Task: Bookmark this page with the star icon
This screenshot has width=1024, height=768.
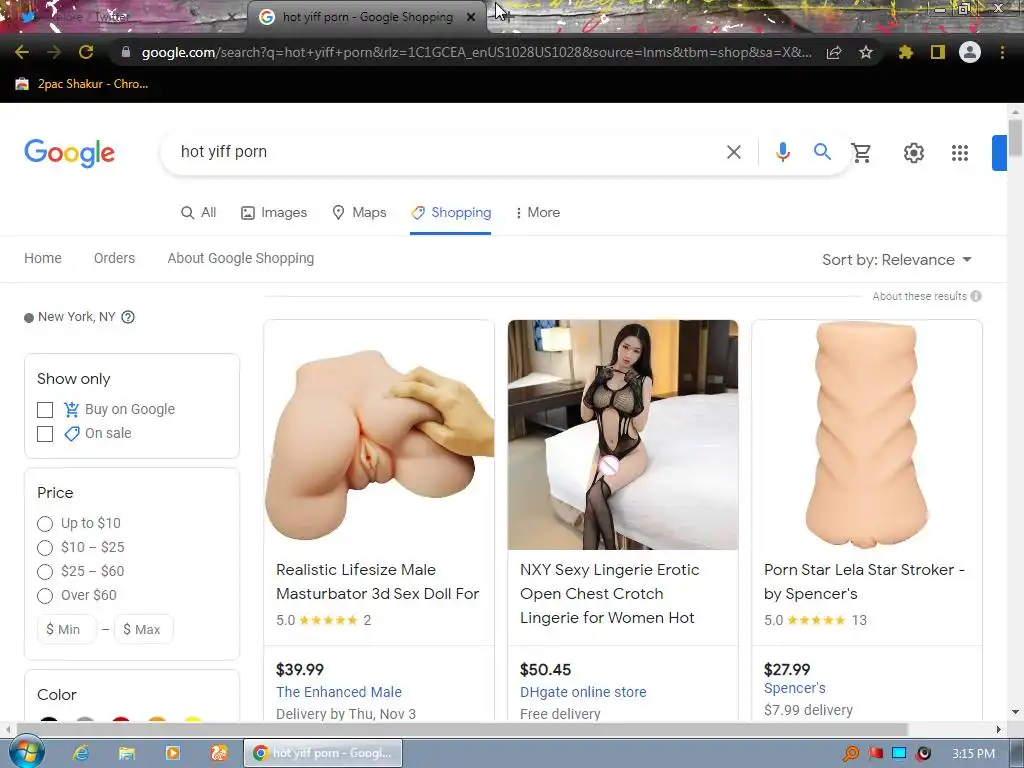Action: (x=865, y=52)
